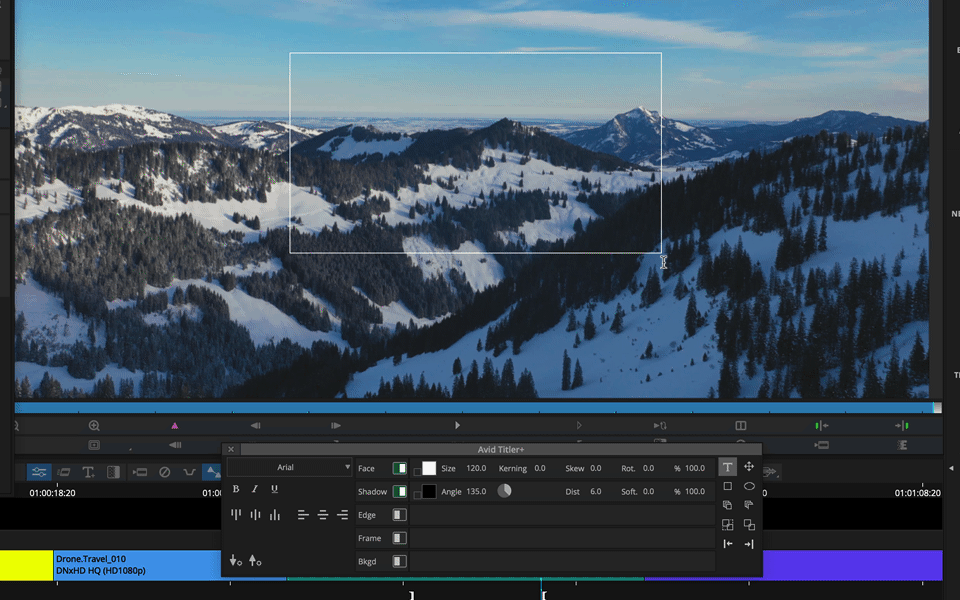Click the Mark In icon with green bar
960x600 pixels.
pos(822,426)
